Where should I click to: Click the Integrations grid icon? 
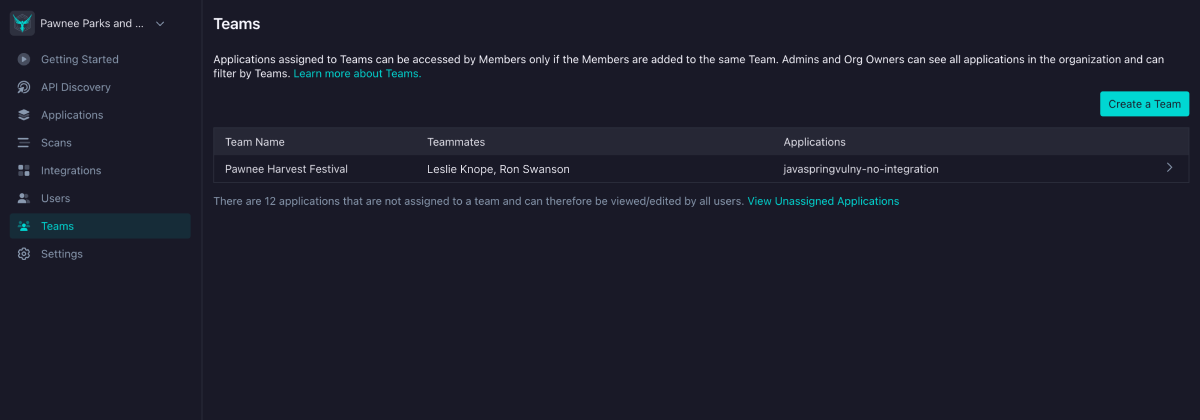pyautogui.click(x=24, y=171)
